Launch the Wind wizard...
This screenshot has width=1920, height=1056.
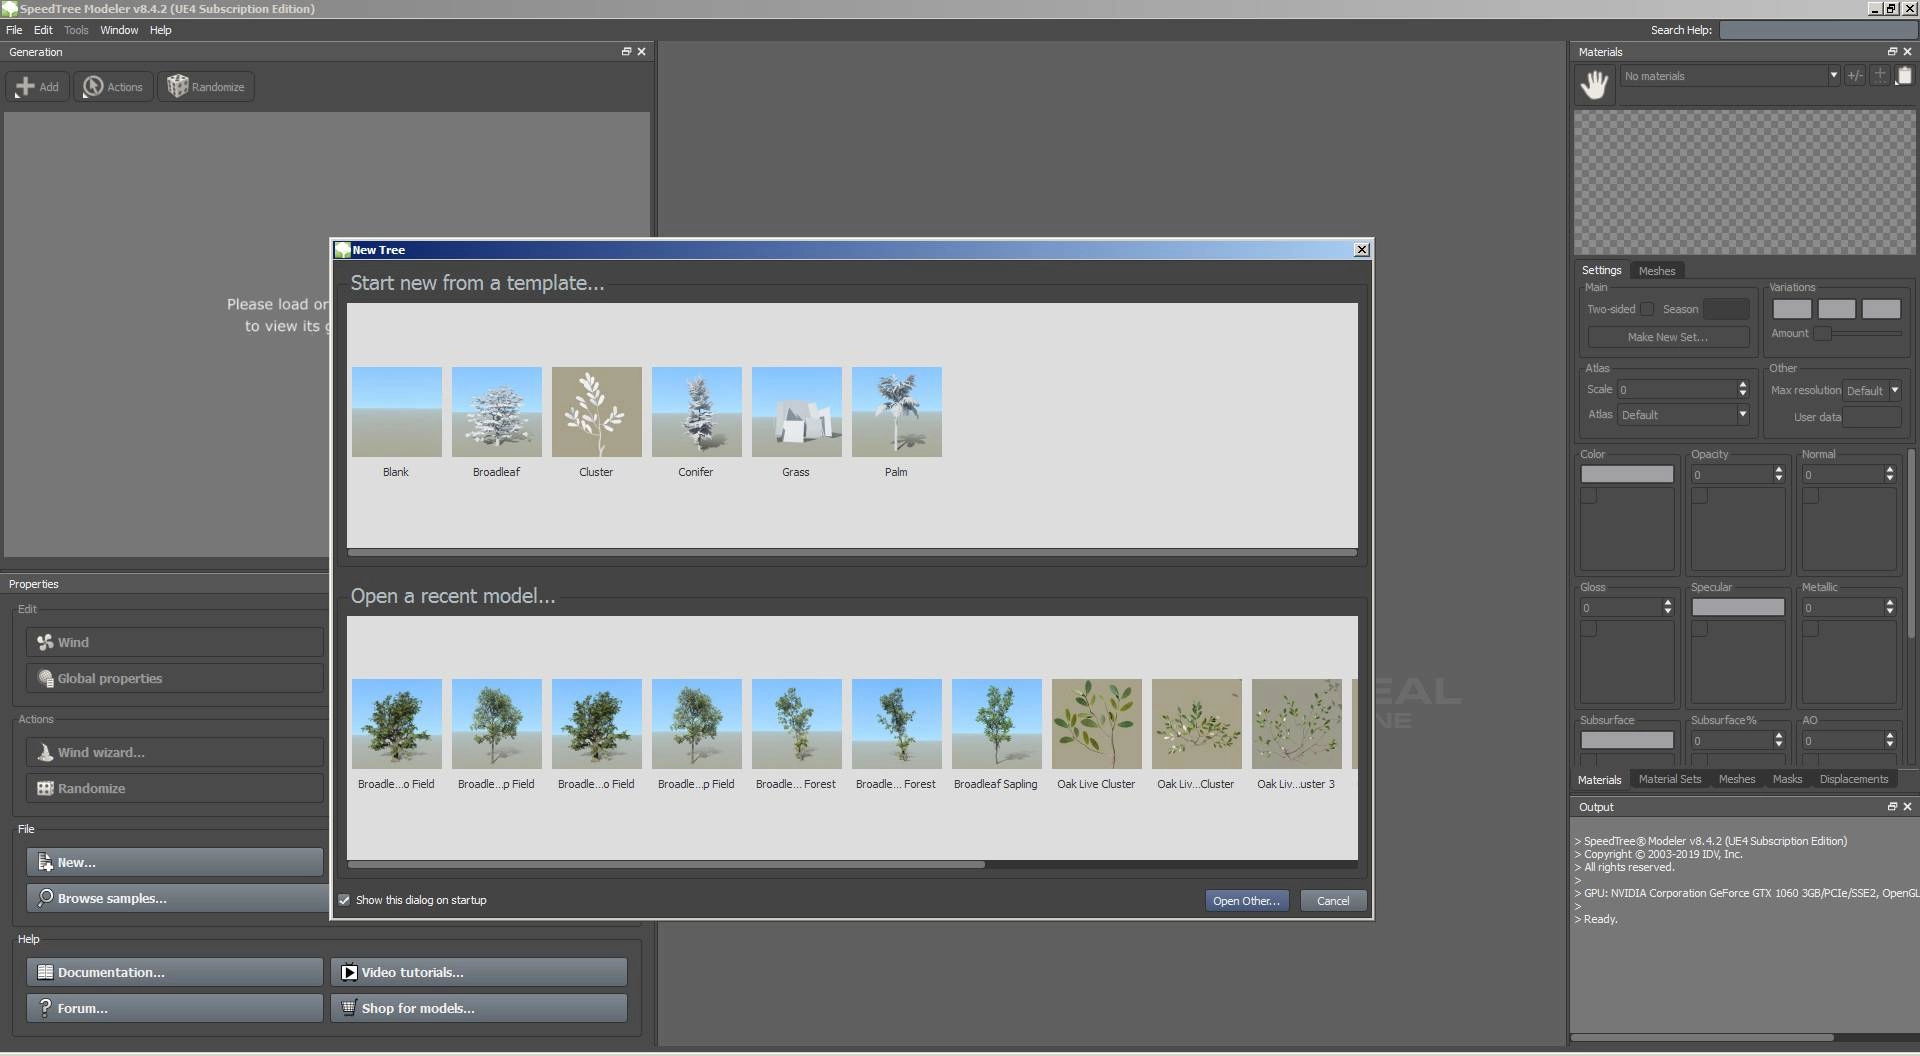click(x=175, y=752)
